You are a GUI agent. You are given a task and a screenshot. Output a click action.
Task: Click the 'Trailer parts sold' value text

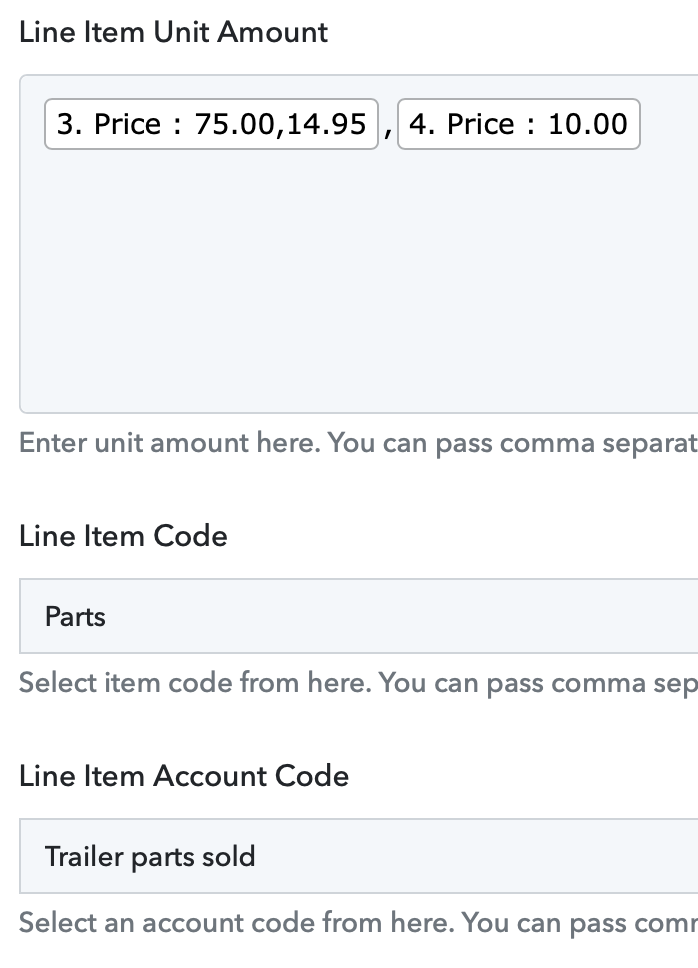pyautogui.click(x=150, y=857)
